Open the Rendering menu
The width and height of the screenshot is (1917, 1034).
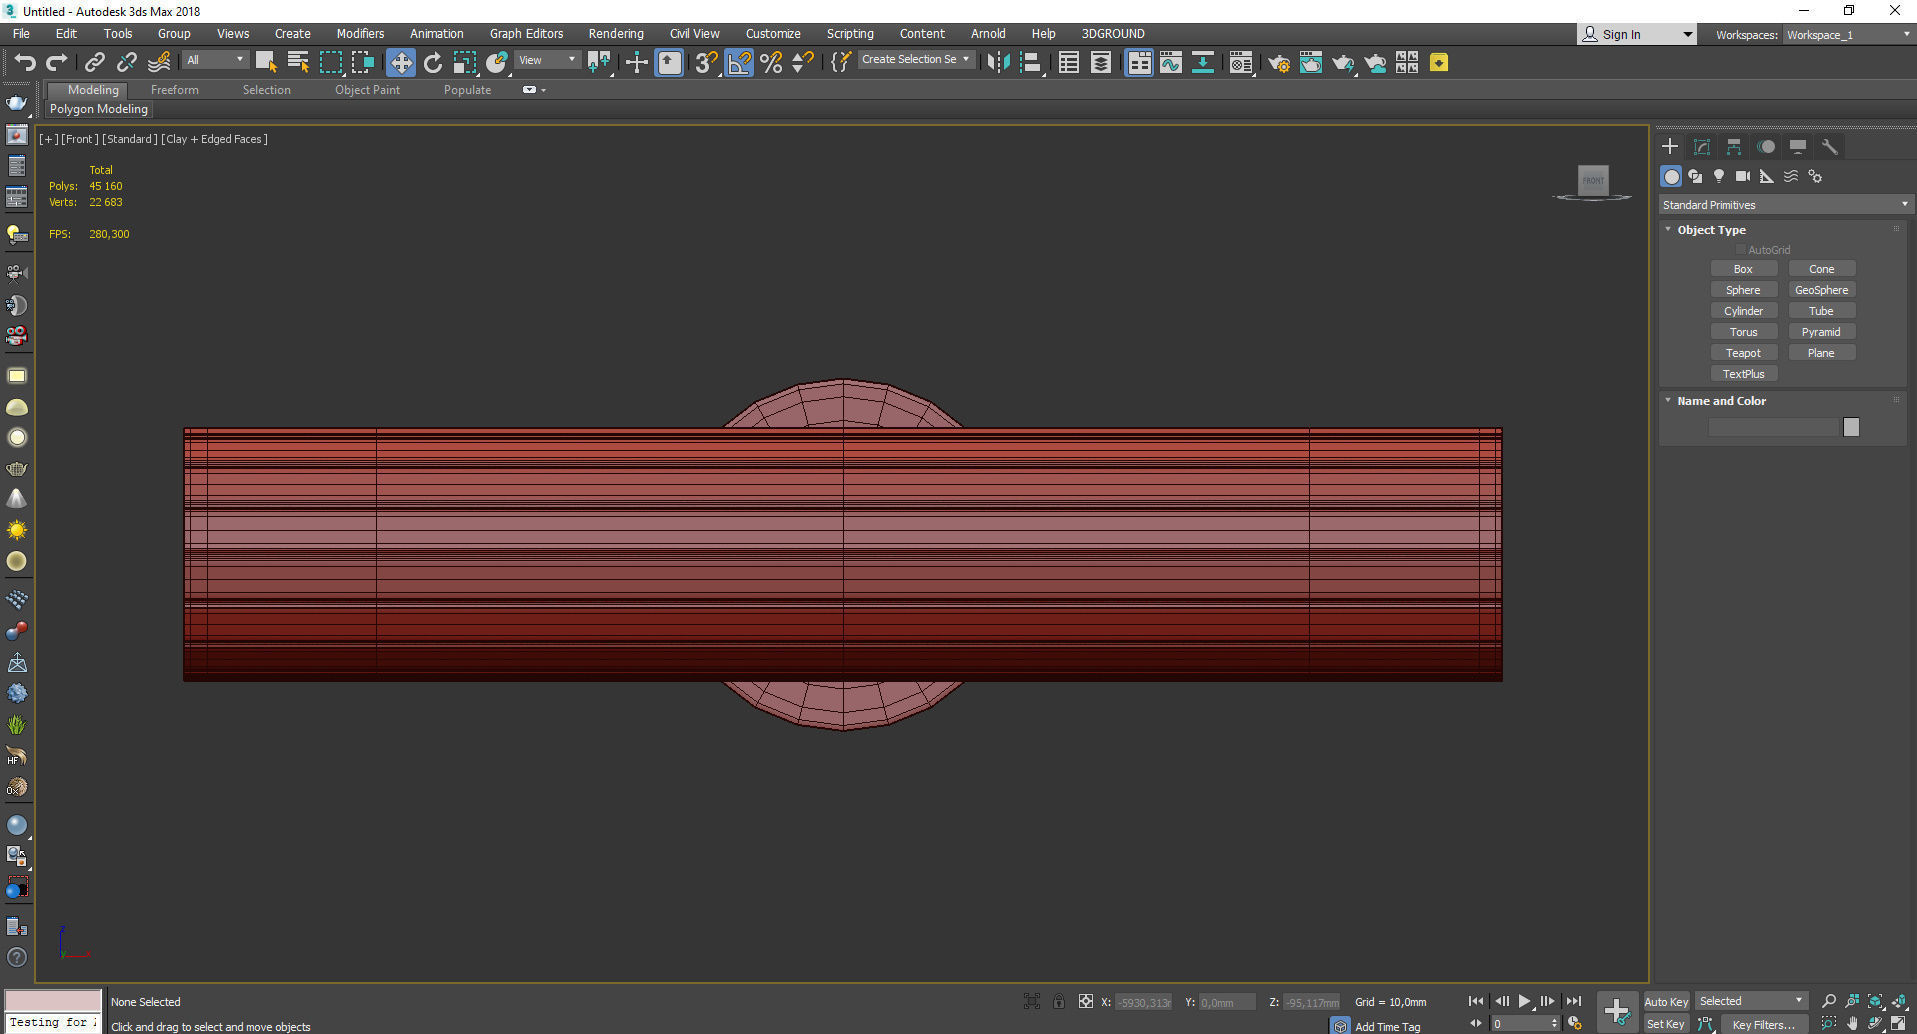point(615,34)
